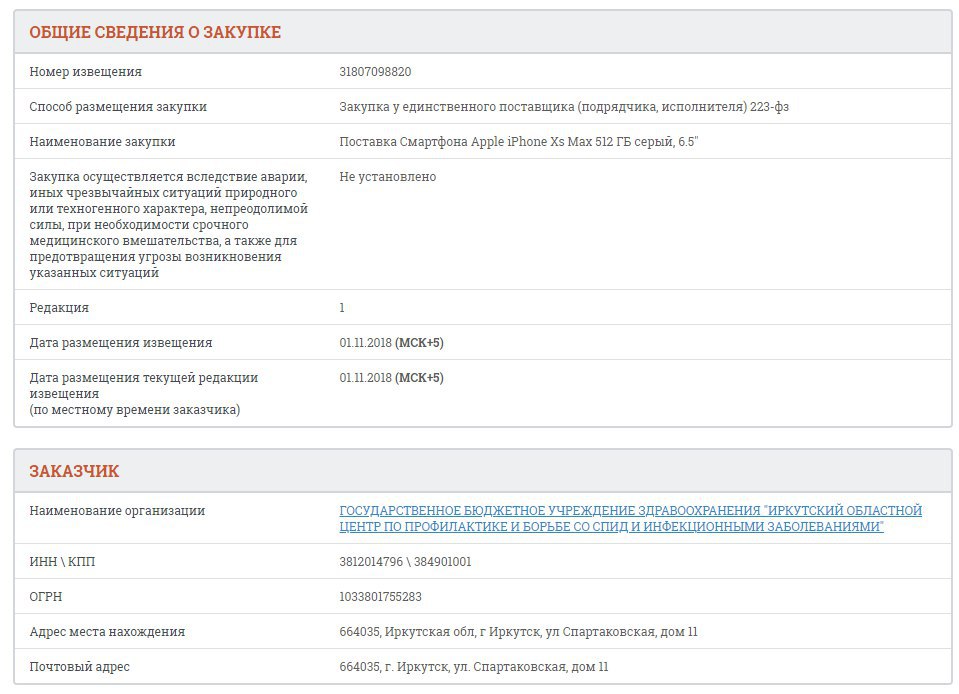Click the 'Адрес места нахождения' label
This screenshot has width=959, height=694.
107,631
